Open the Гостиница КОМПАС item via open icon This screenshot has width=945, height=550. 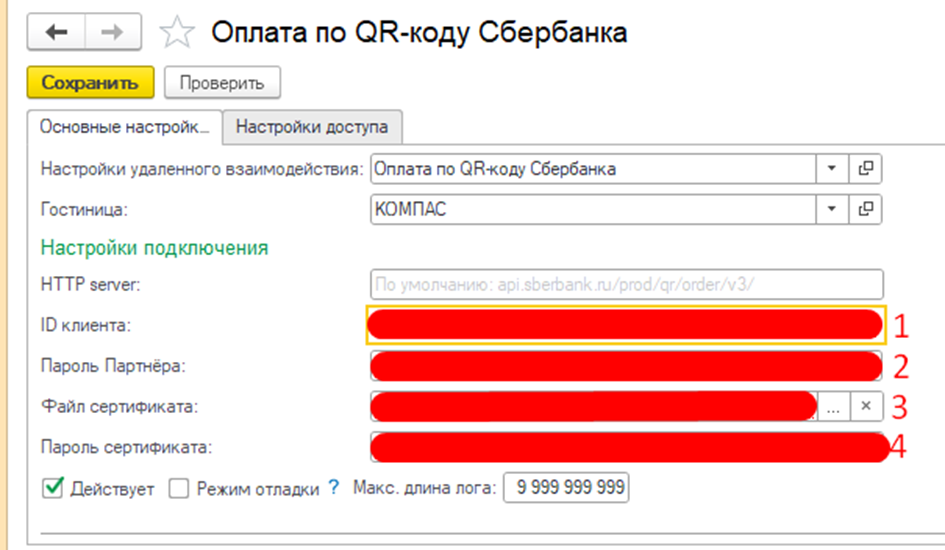coord(865,209)
